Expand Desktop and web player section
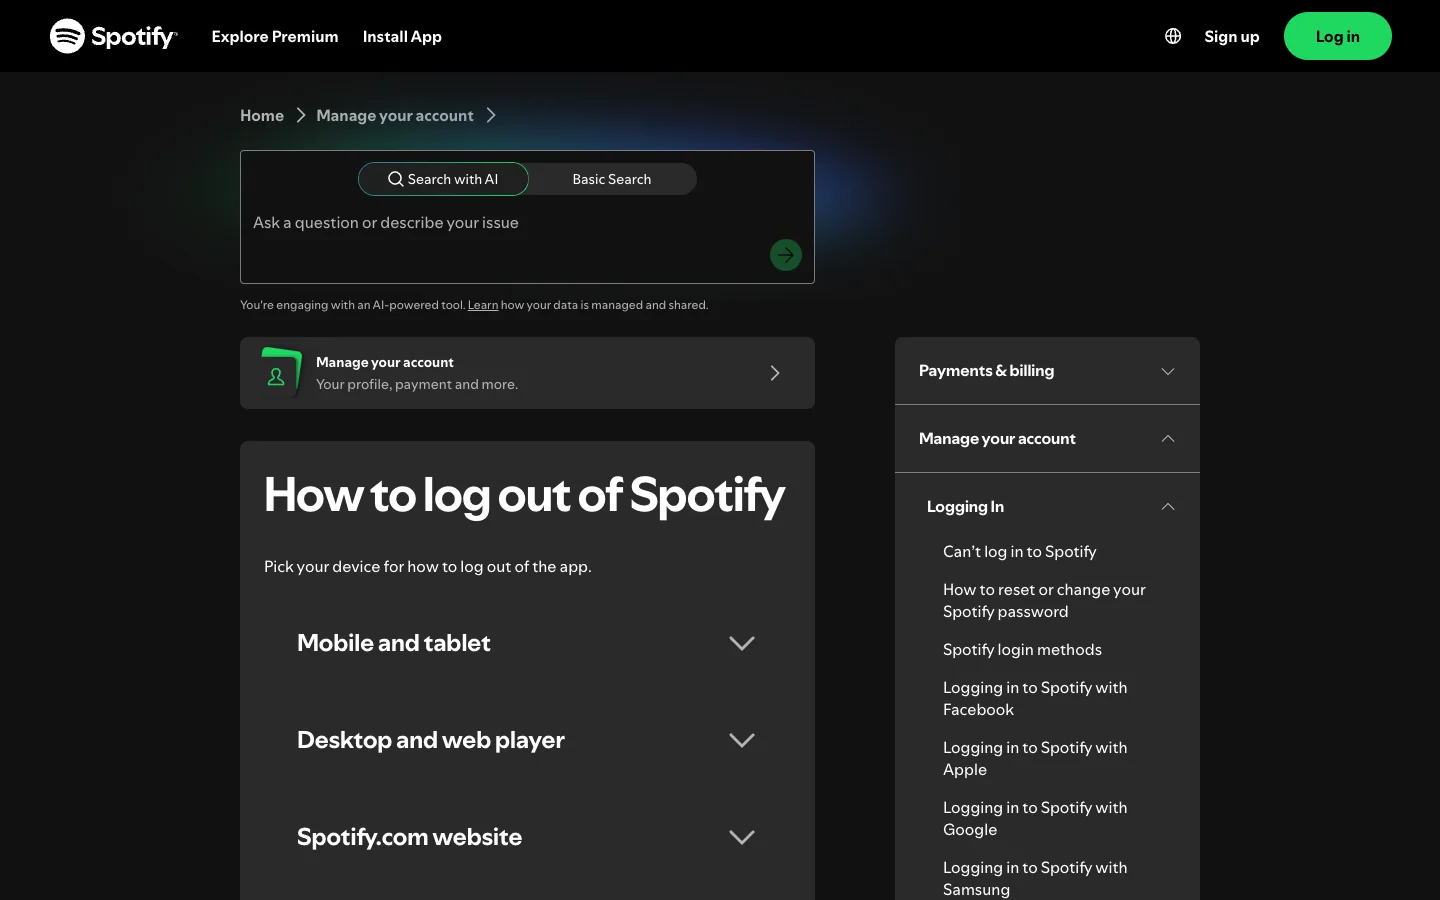The height and width of the screenshot is (900, 1440). pyautogui.click(x=527, y=740)
